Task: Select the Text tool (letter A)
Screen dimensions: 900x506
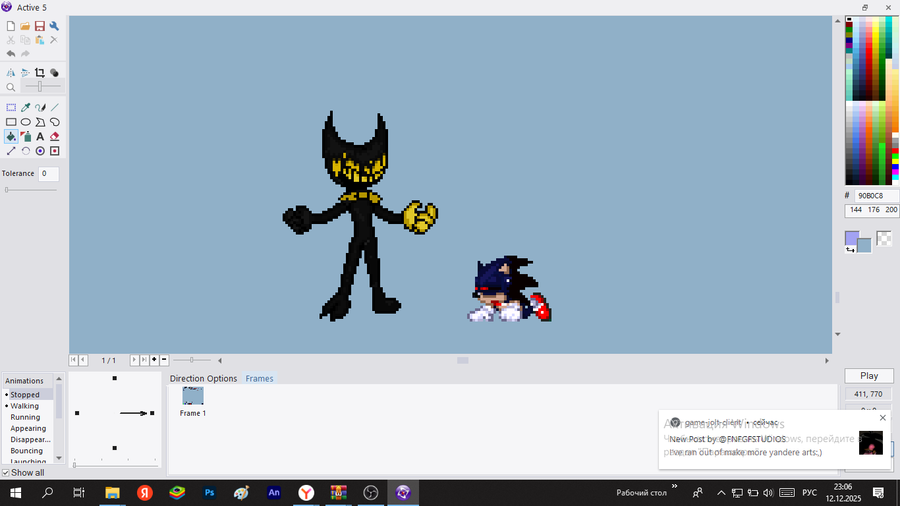Action: [40, 137]
